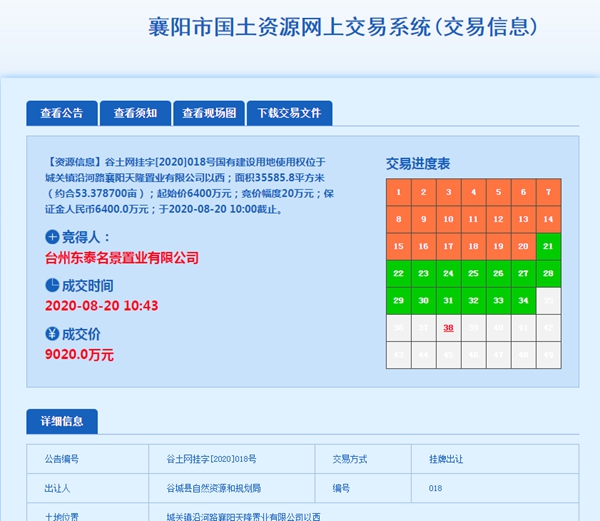Open round 38 link in progress table
The image size is (600, 521).
pos(448,328)
